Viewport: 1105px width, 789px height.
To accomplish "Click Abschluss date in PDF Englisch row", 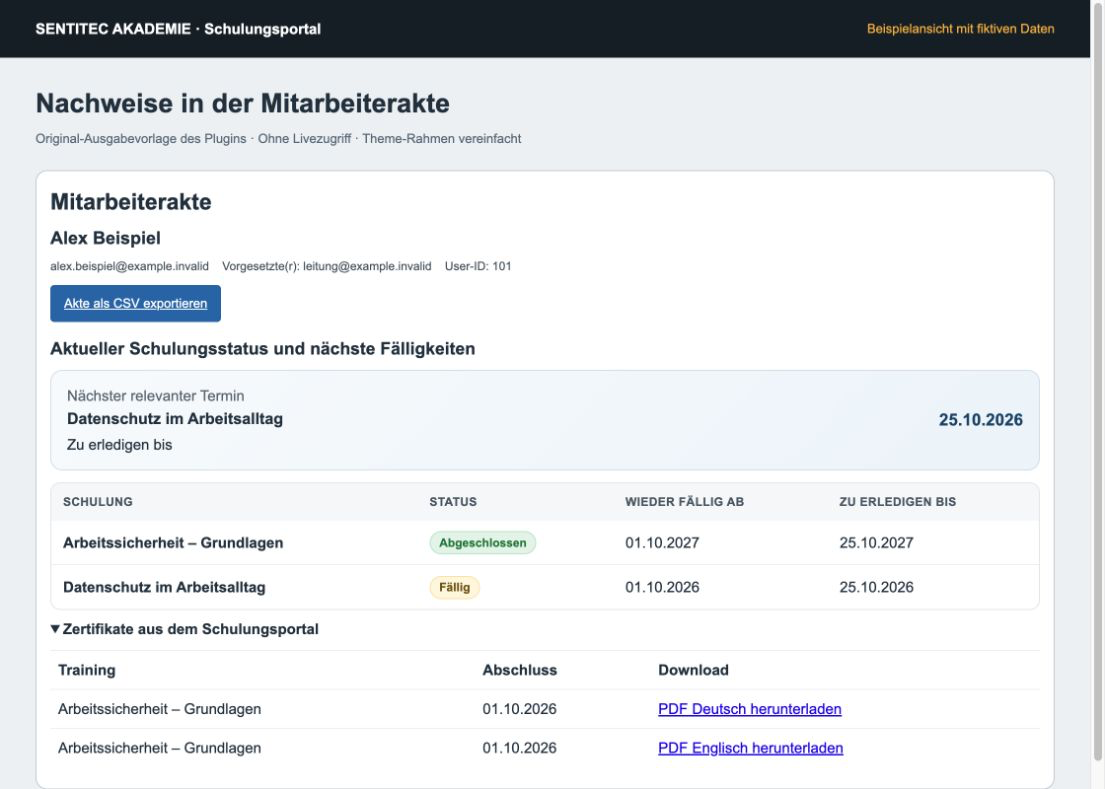I will click(x=519, y=748).
